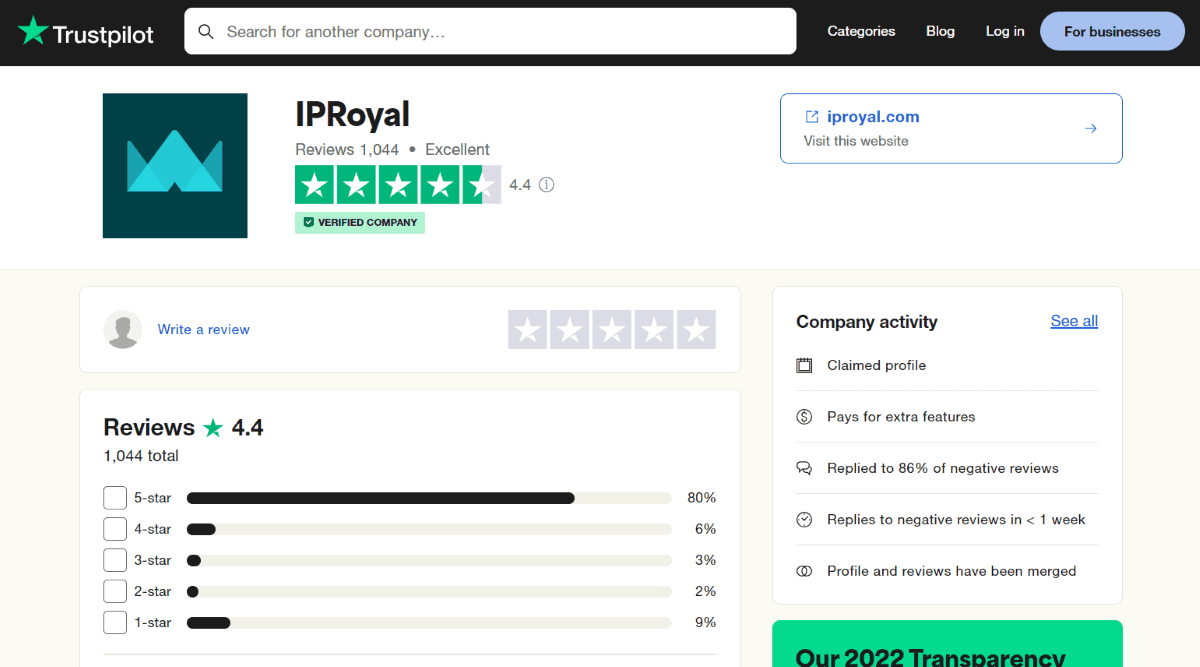Open the iproyal.com website link
The width and height of the screenshot is (1200, 667).
click(x=873, y=117)
